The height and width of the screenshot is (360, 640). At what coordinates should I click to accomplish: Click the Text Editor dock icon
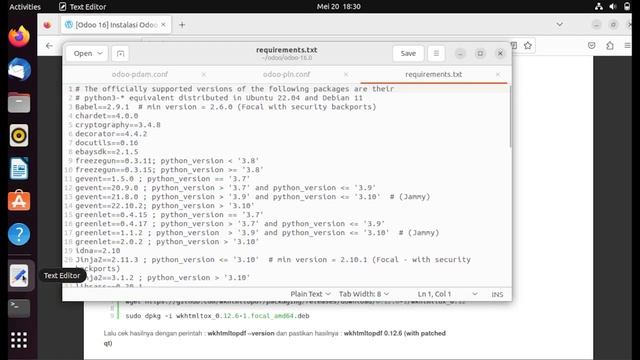[x=19, y=276]
